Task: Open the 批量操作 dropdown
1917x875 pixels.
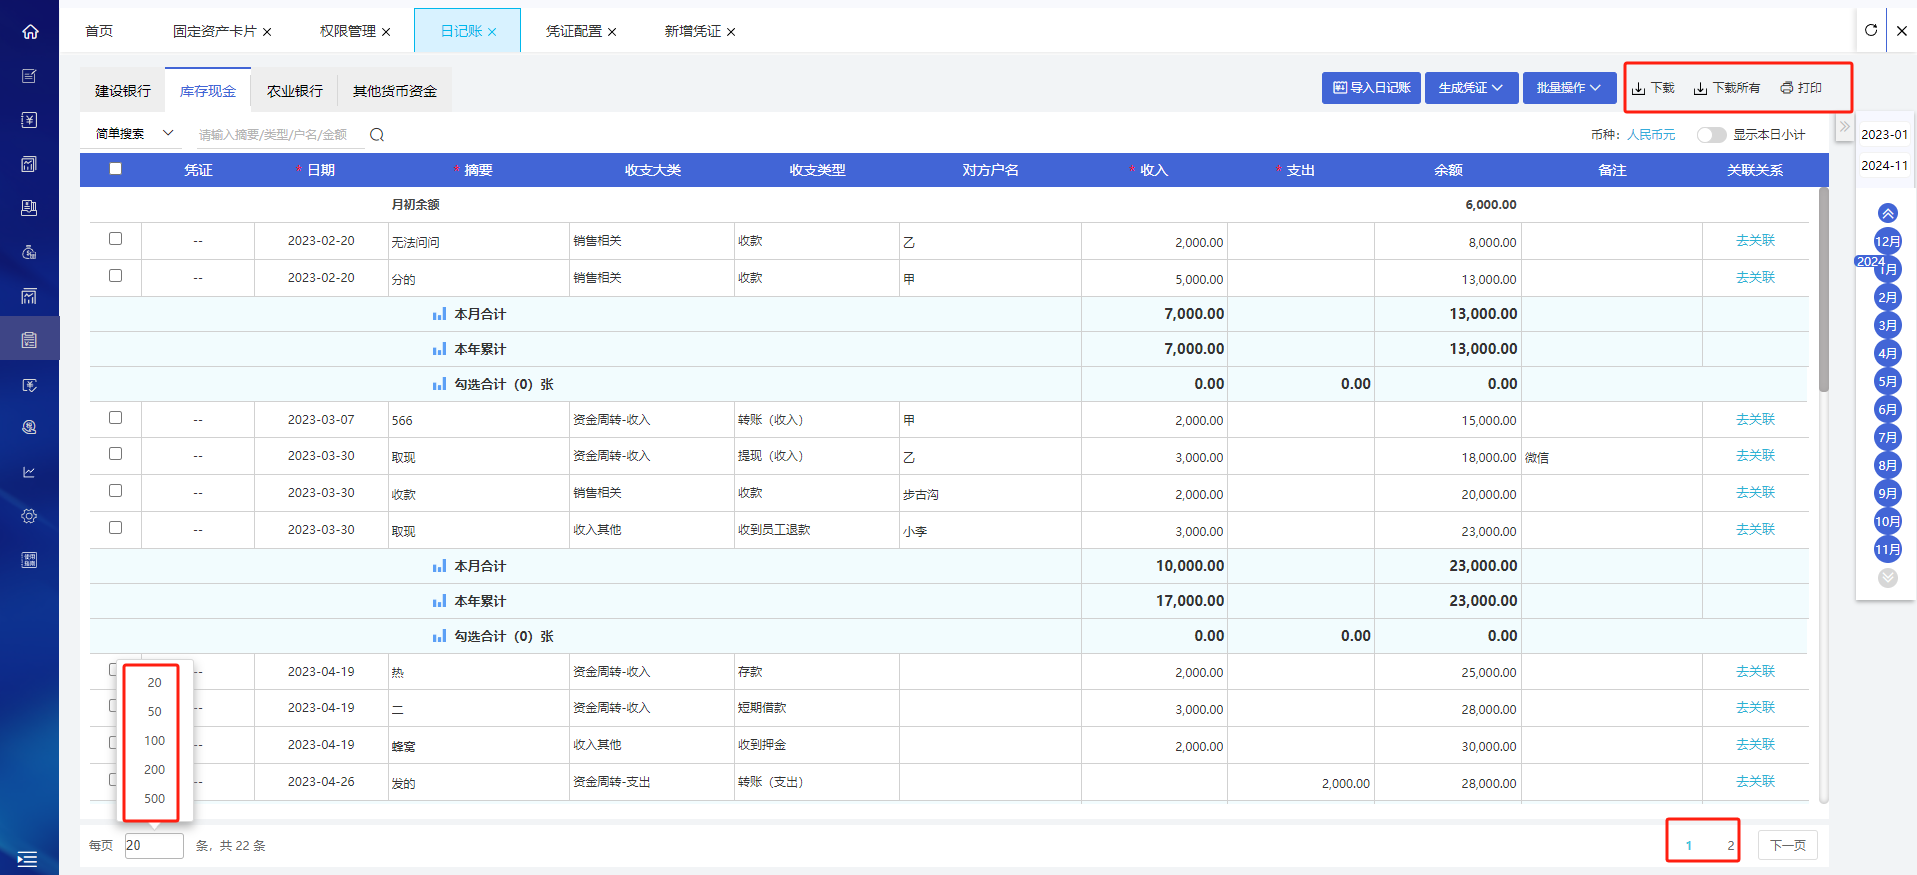Action: pyautogui.click(x=1569, y=88)
